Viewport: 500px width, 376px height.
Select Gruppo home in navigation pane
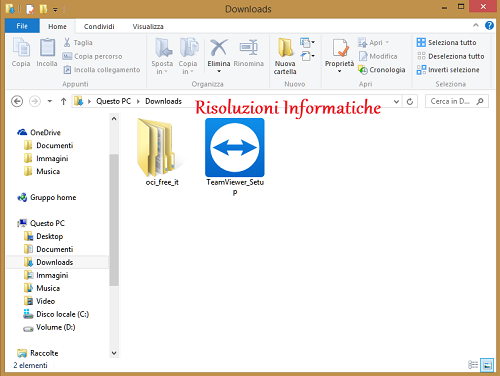(47, 197)
